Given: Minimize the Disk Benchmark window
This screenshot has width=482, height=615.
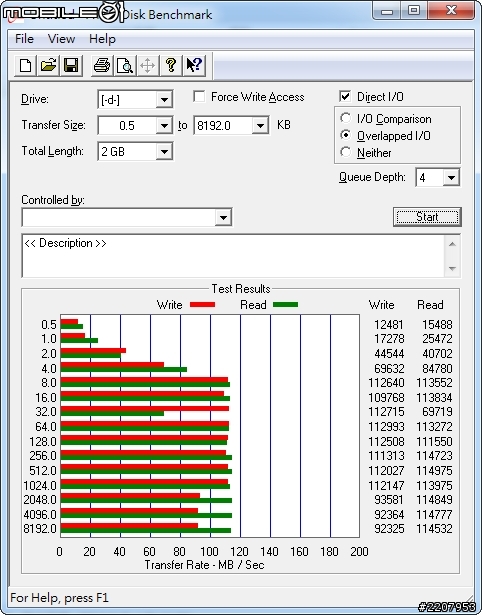Looking at the screenshot, I should click(x=386, y=10).
